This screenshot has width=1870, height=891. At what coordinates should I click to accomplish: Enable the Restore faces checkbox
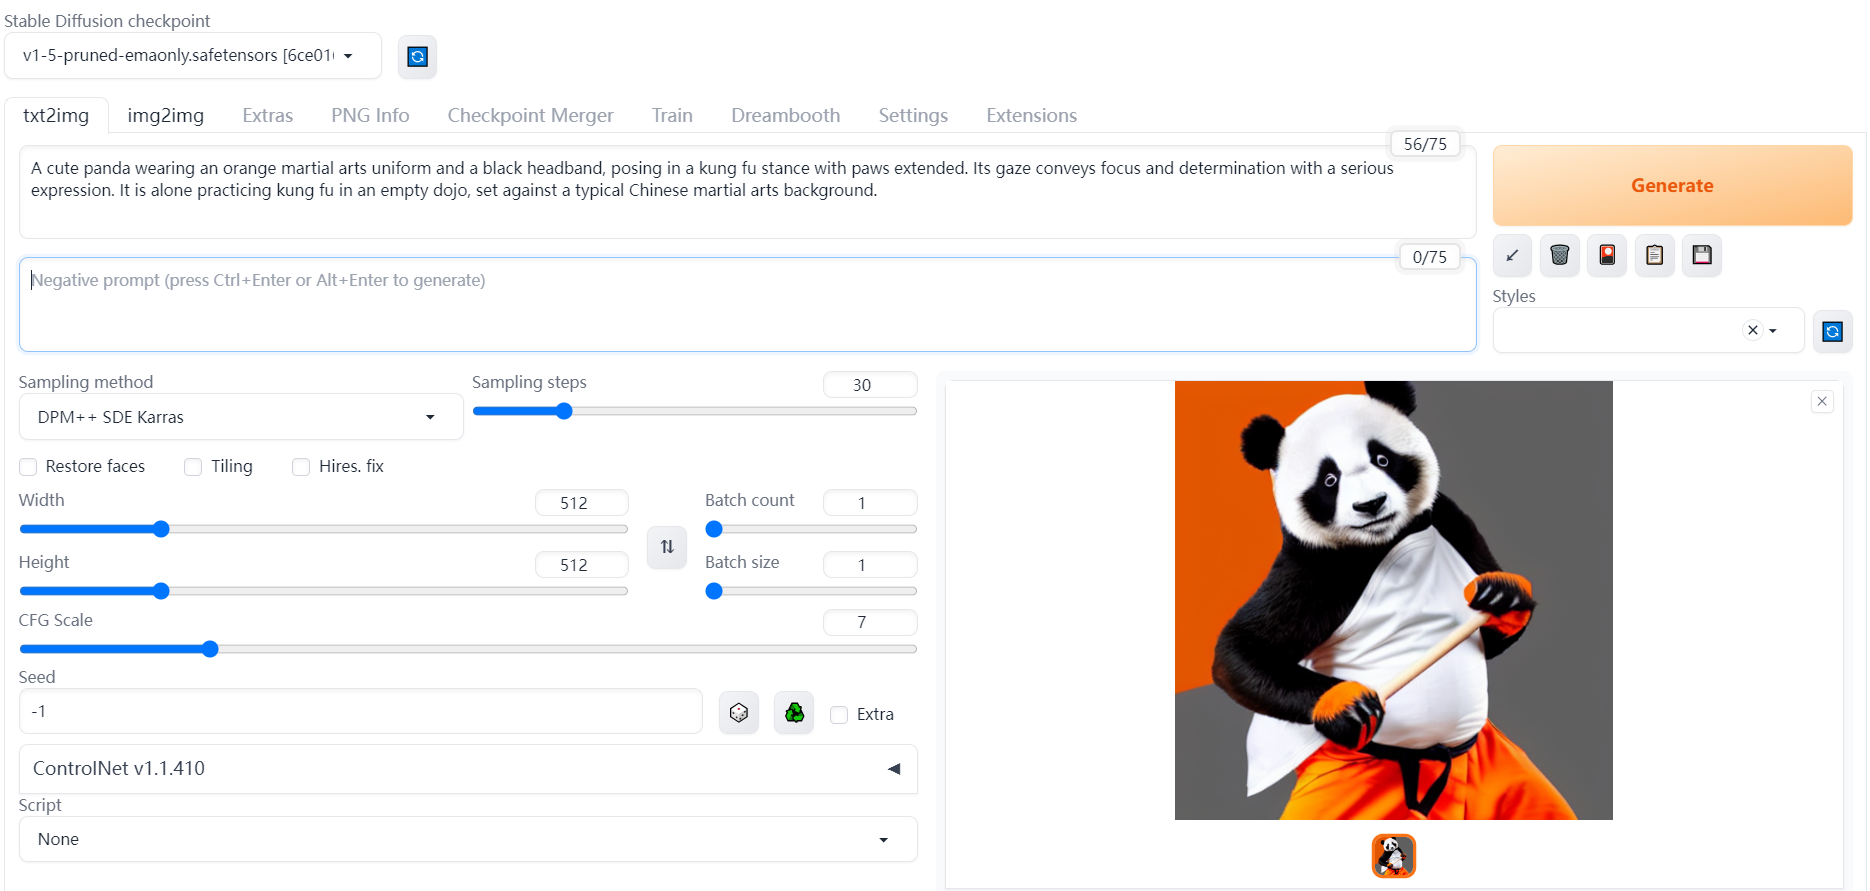tap(28, 467)
